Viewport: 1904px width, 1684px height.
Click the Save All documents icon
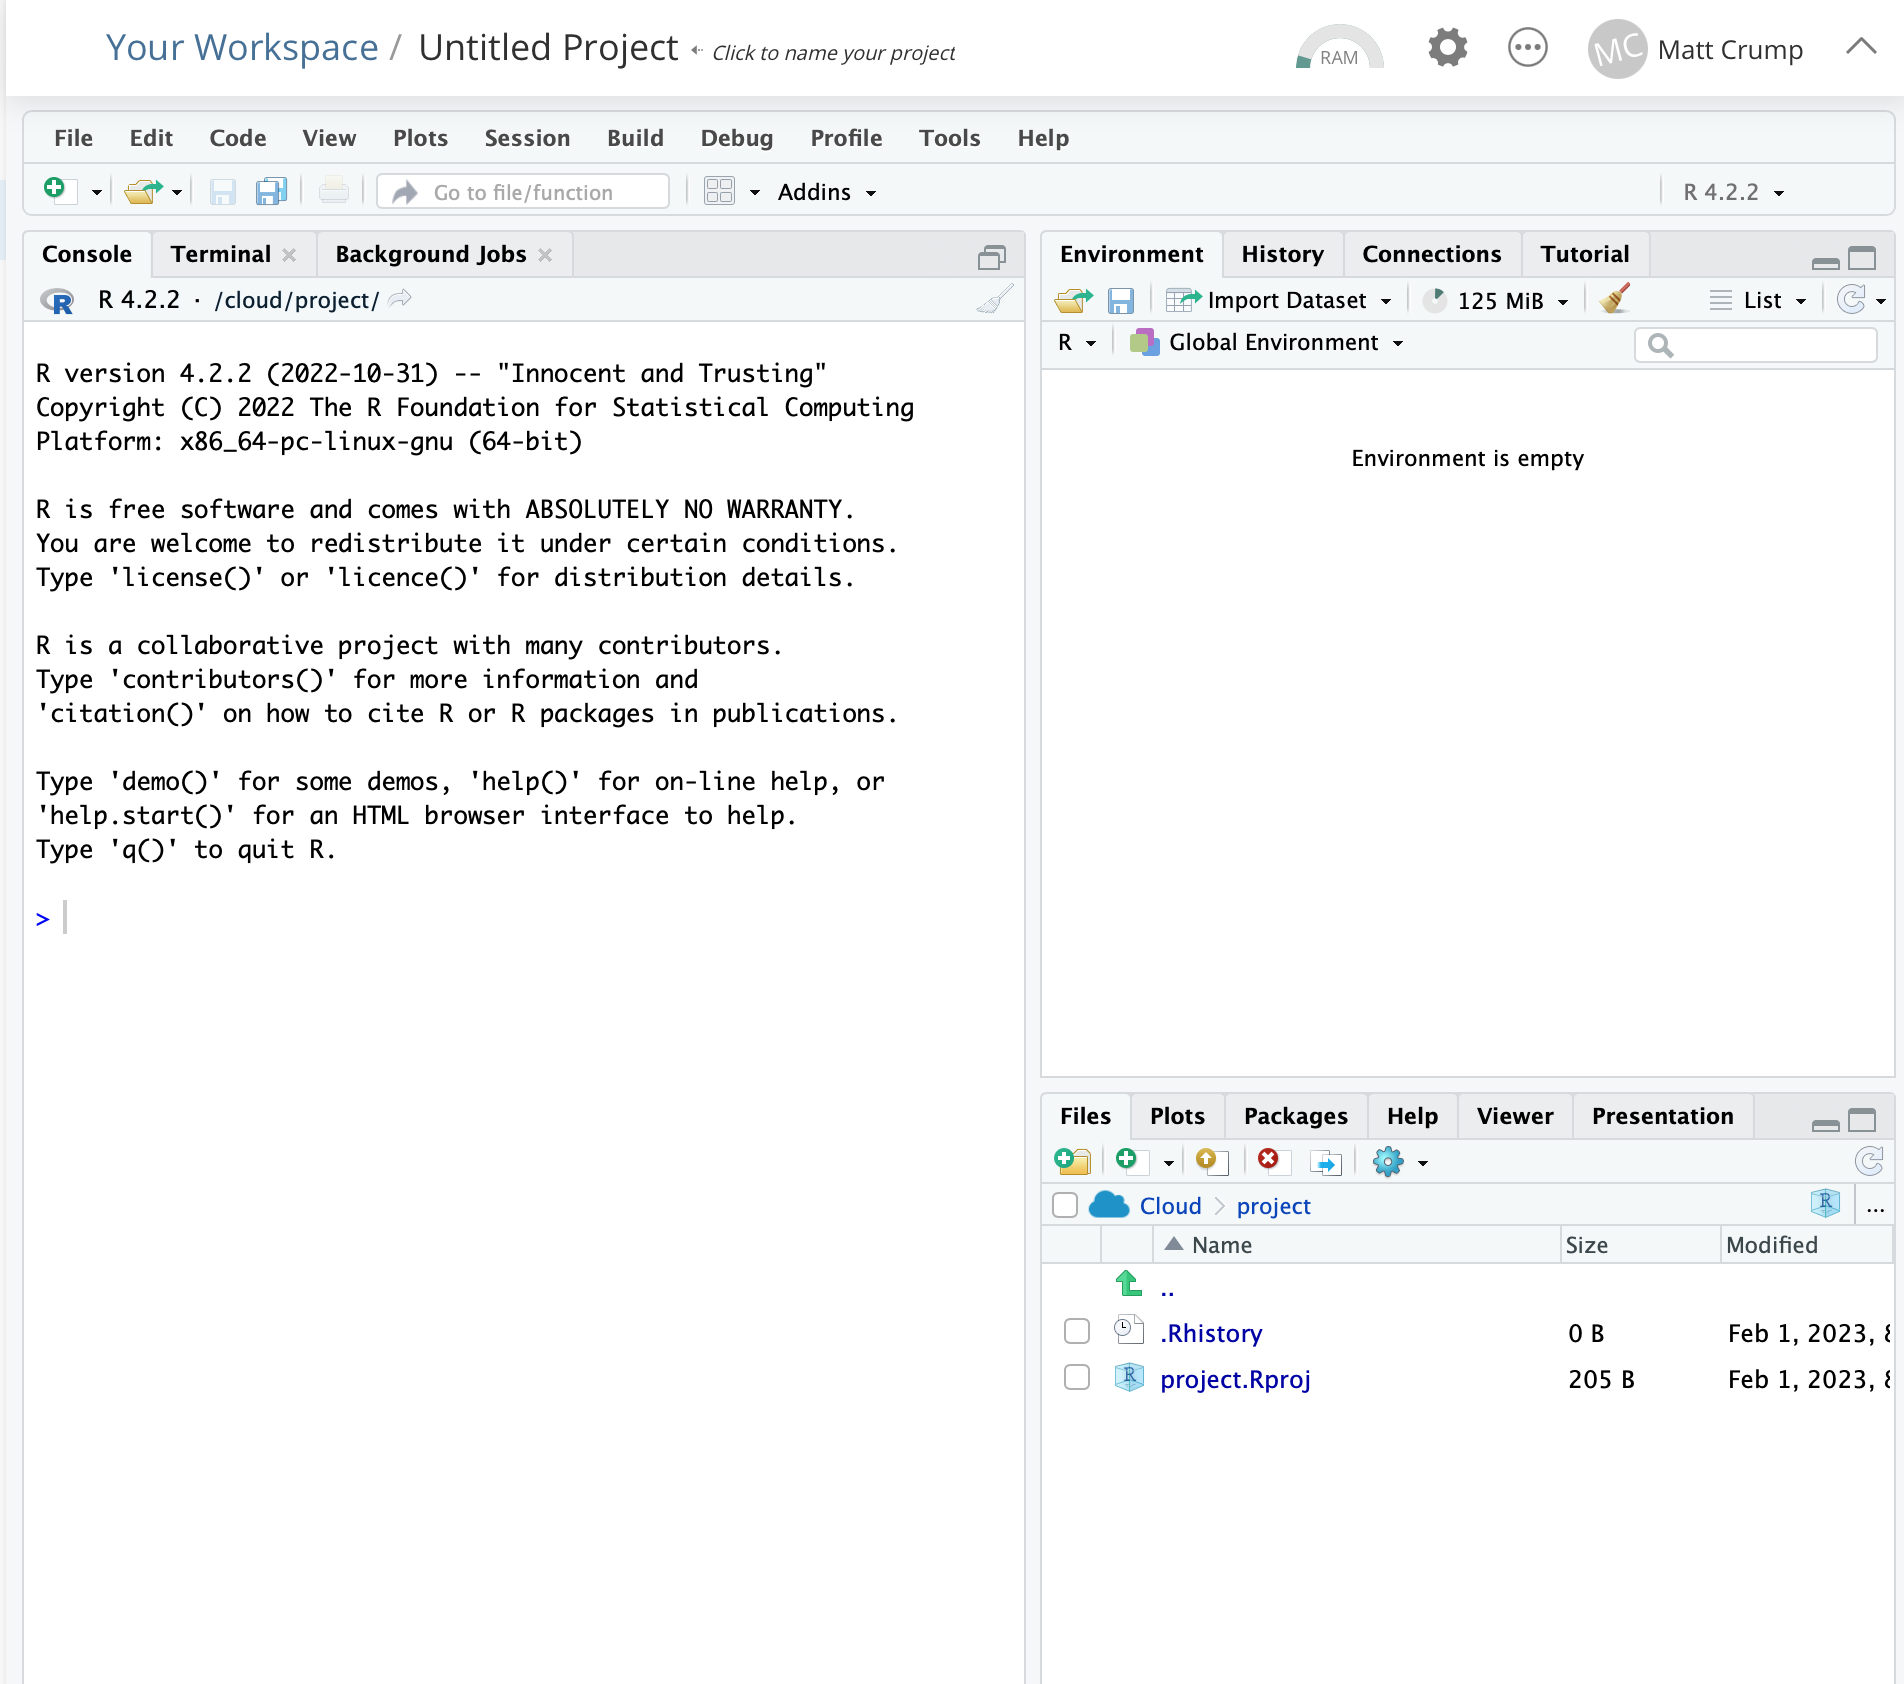(x=271, y=191)
